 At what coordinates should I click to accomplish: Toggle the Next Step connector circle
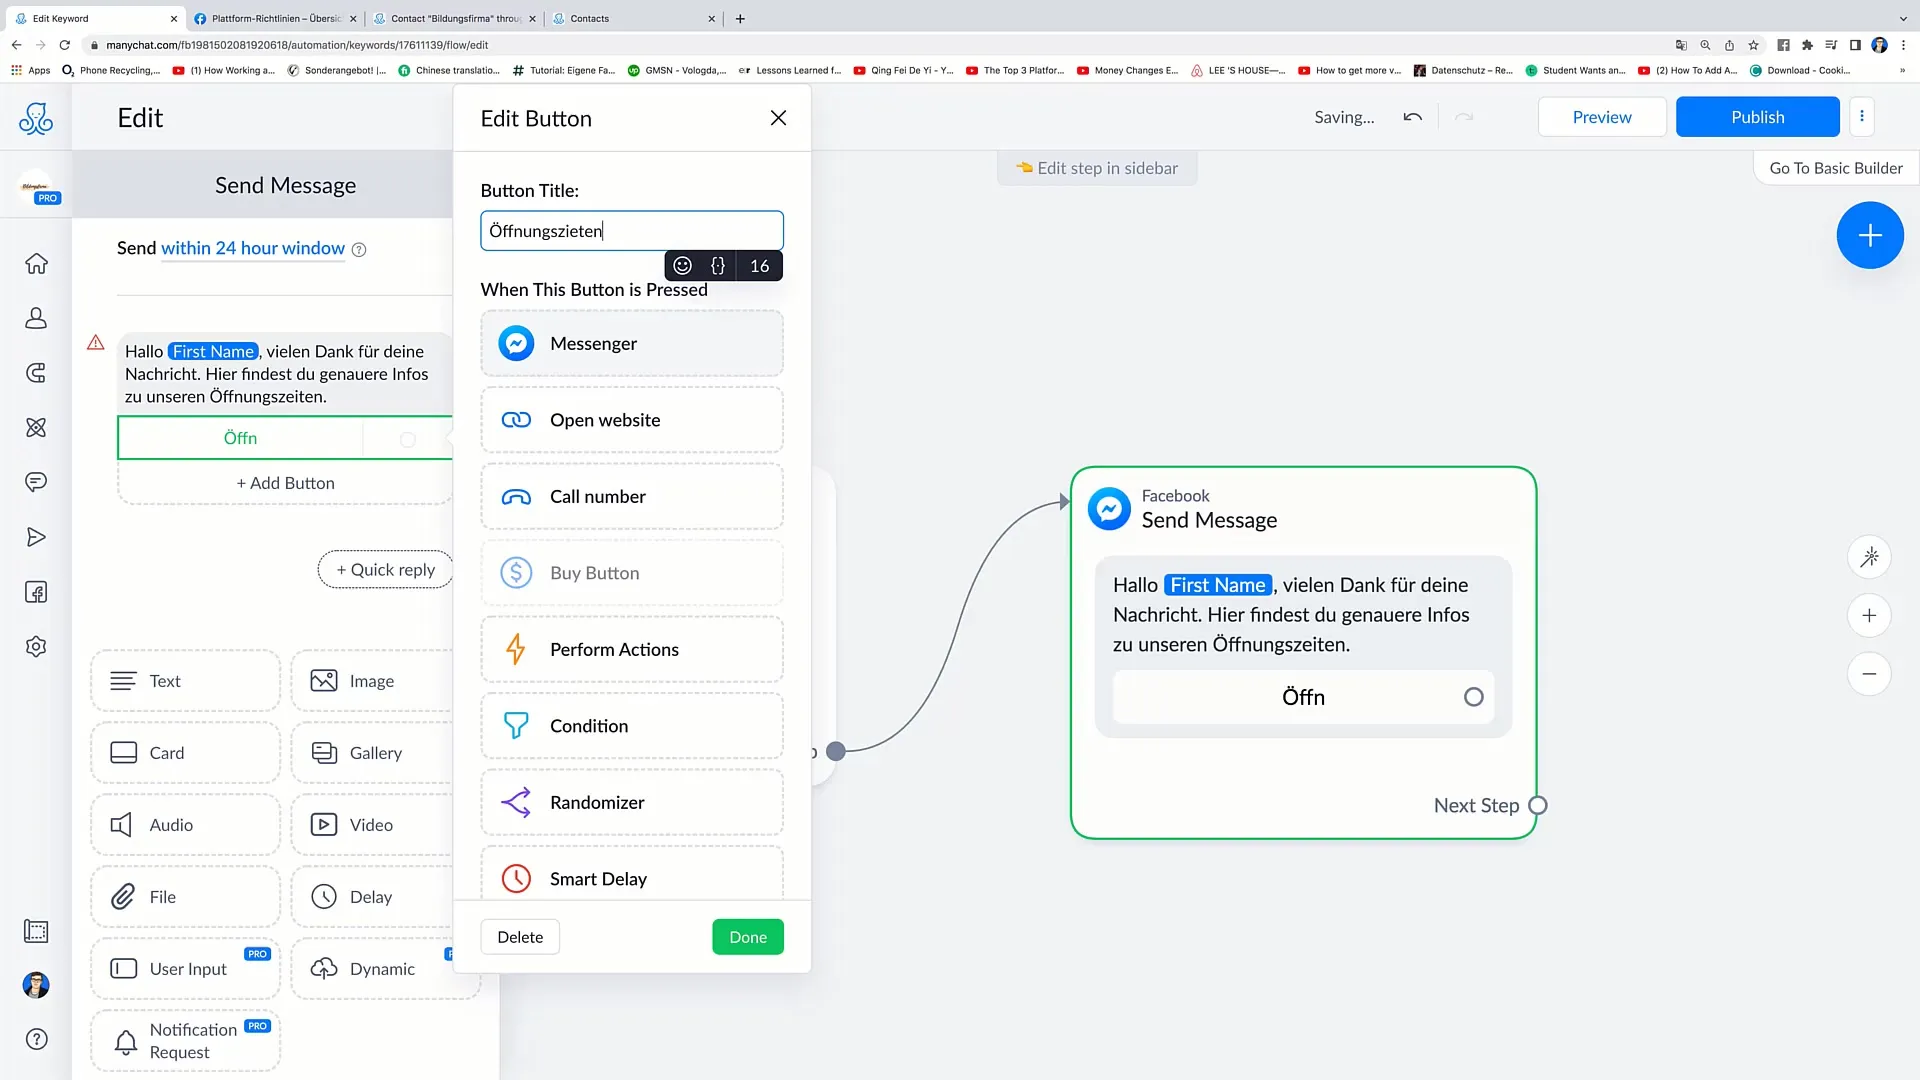pyautogui.click(x=1536, y=804)
